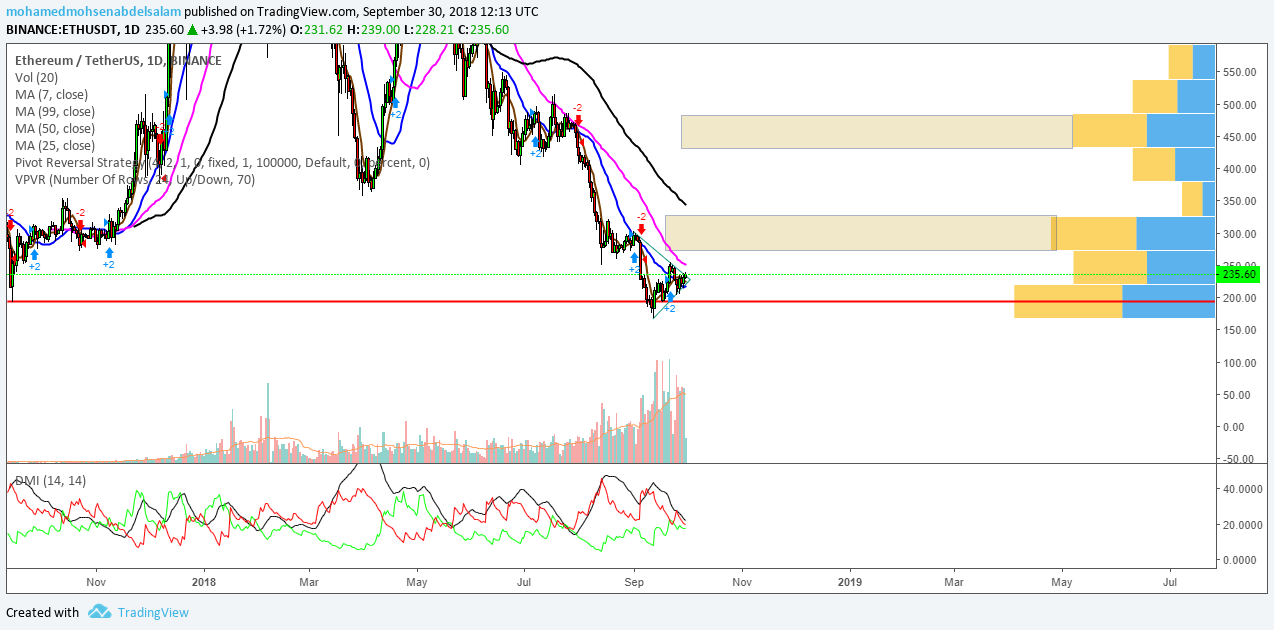Screen dimensions: 1274x630
Task: Click the -50.00 volume axis label
Action: [1239, 459]
